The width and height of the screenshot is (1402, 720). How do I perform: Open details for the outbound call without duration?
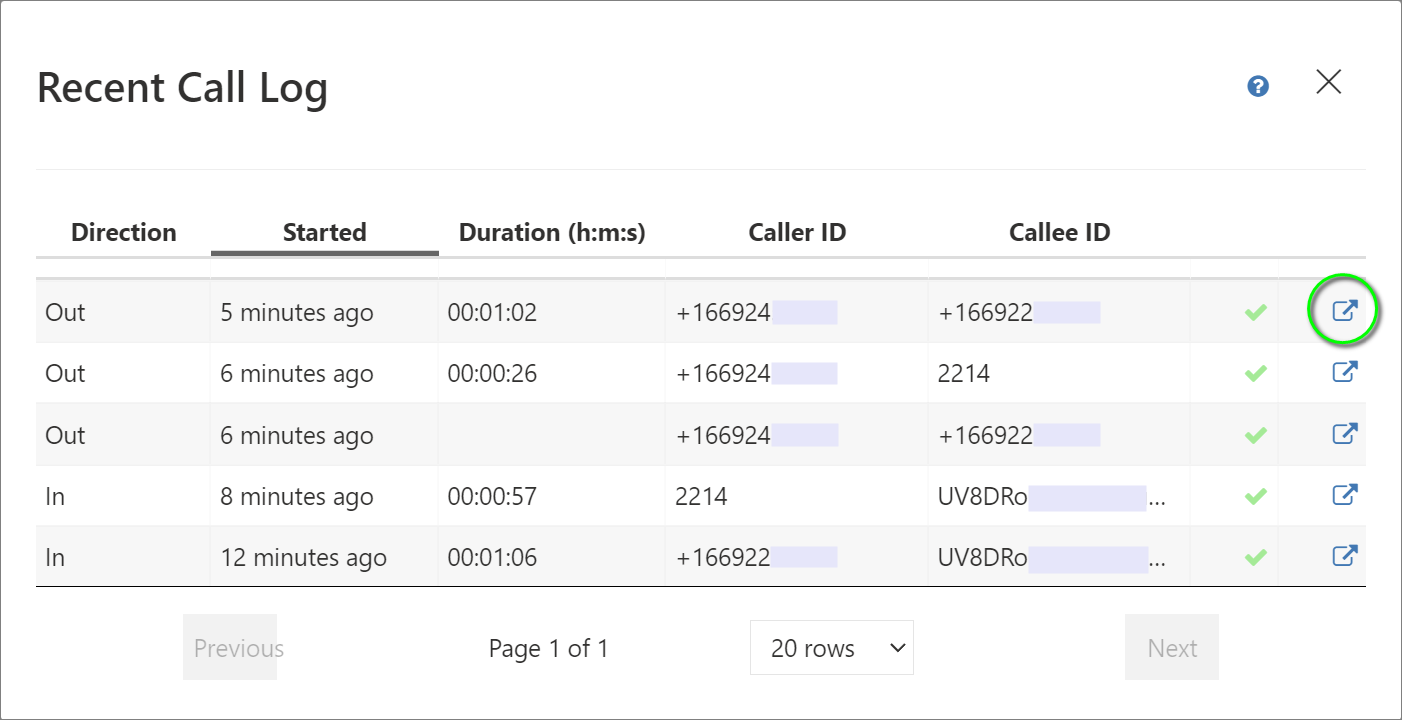pyautogui.click(x=1345, y=434)
